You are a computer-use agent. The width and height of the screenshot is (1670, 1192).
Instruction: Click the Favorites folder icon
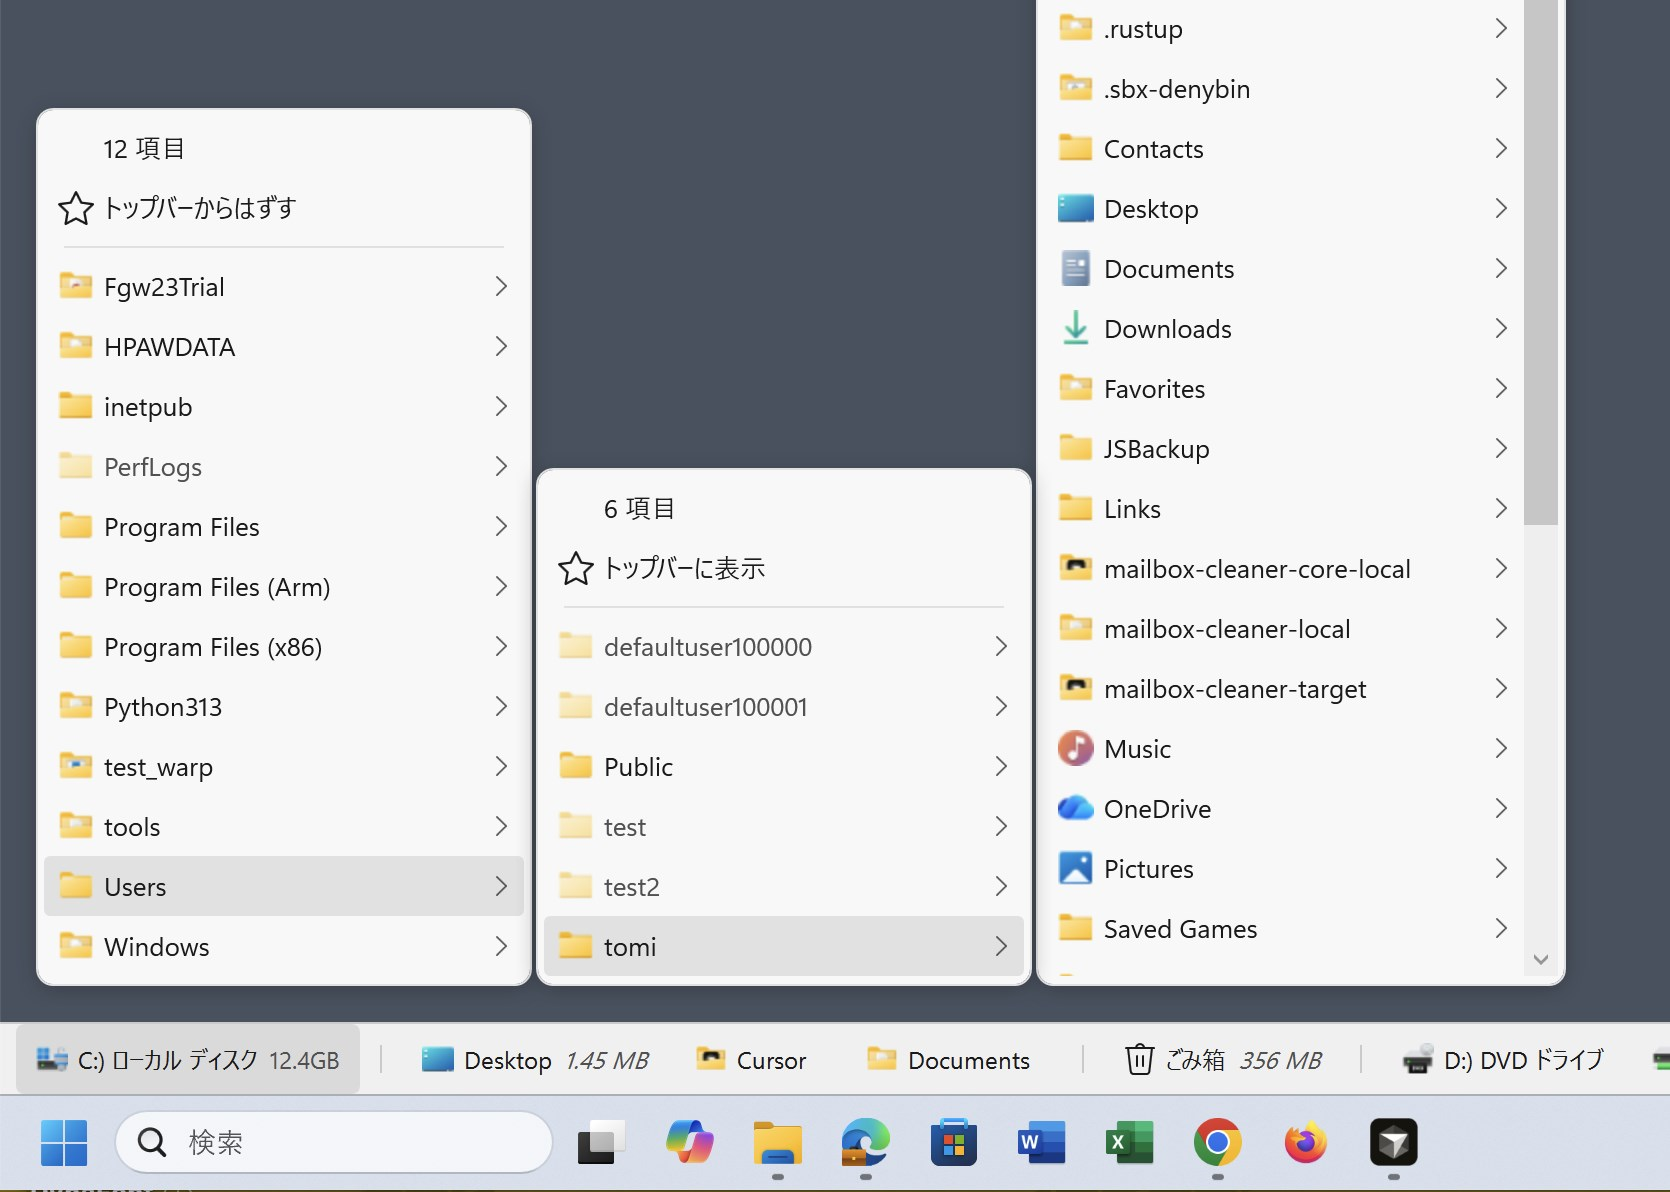pos(1075,388)
